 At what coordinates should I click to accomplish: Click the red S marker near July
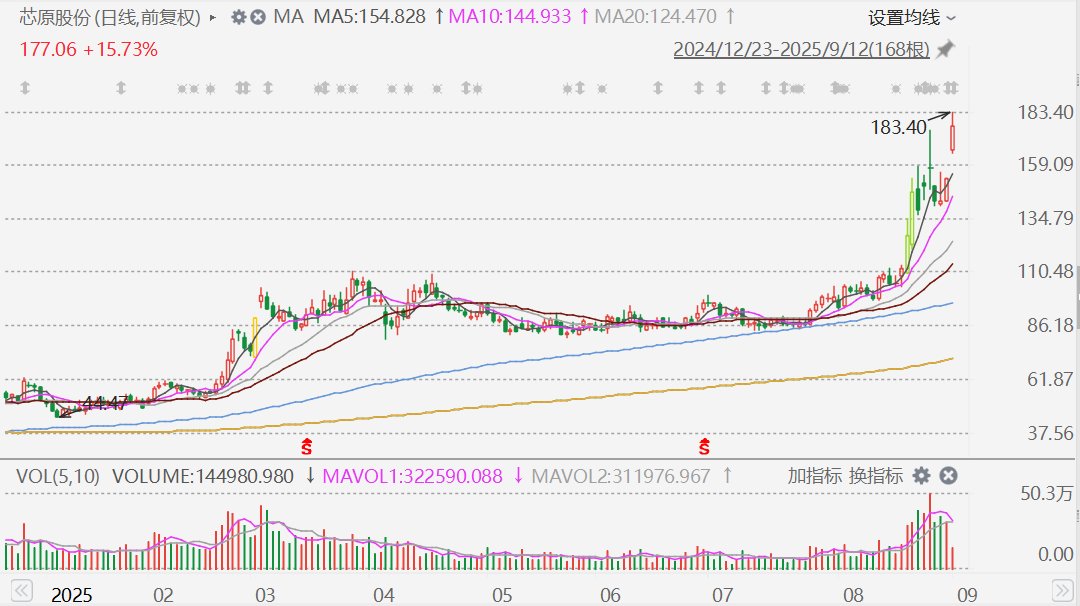coord(704,447)
